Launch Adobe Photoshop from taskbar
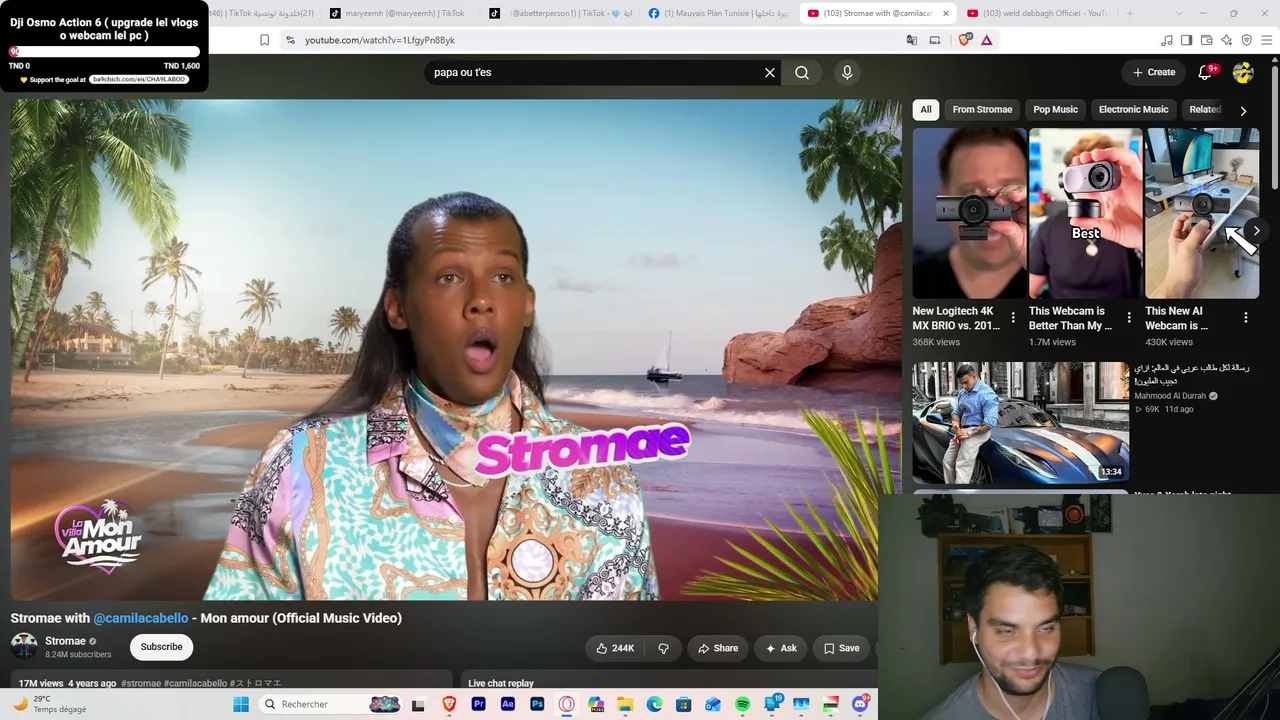 (537, 704)
